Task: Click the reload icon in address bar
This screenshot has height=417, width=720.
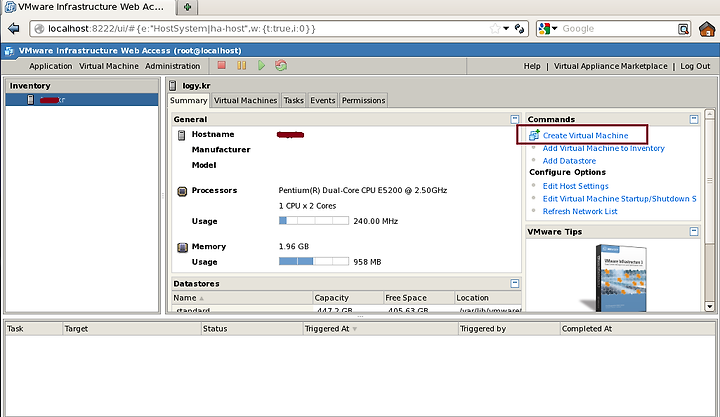Action: [519, 28]
